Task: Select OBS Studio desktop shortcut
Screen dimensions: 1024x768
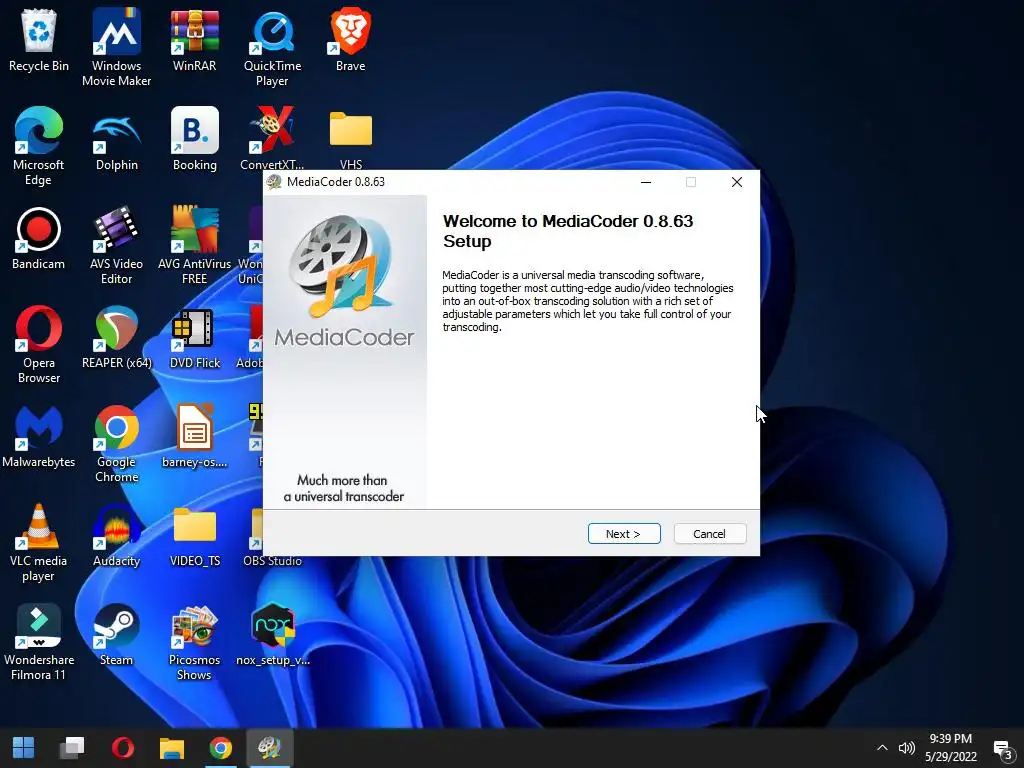Action: (x=272, y=536)
